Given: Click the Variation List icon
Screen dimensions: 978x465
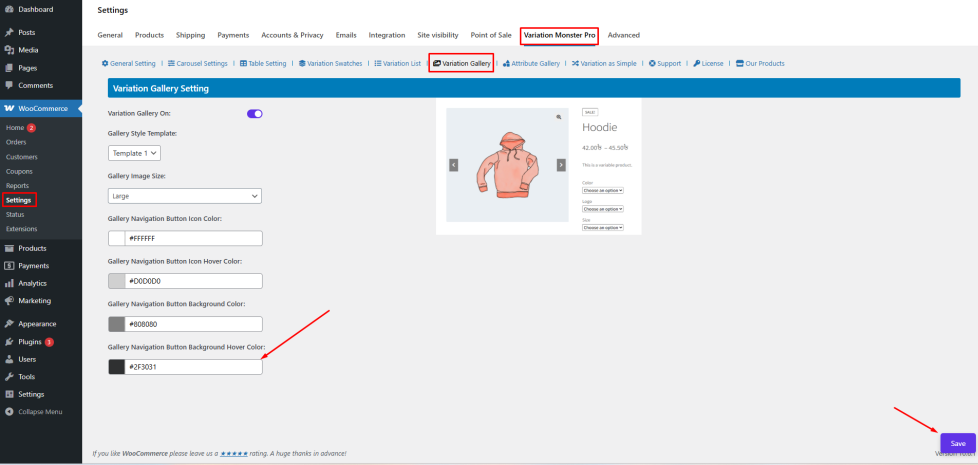Looking at the screenshot, I should (378, 64).
